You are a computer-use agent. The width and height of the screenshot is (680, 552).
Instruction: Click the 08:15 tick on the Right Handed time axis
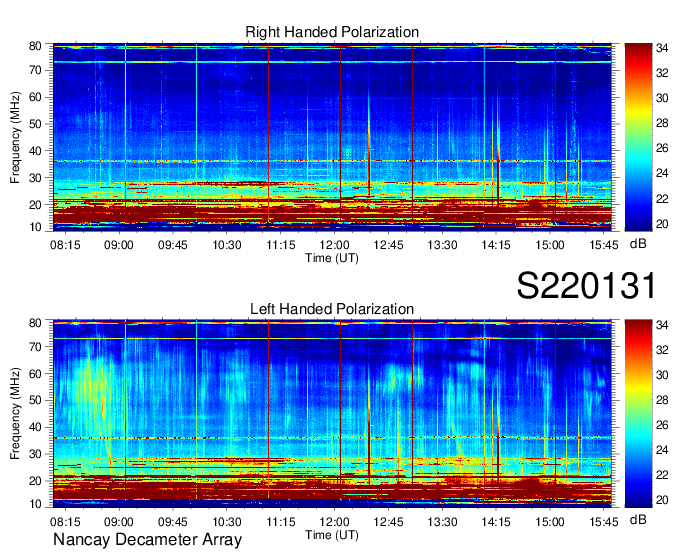pyautogui.click(x=65, y=245)
